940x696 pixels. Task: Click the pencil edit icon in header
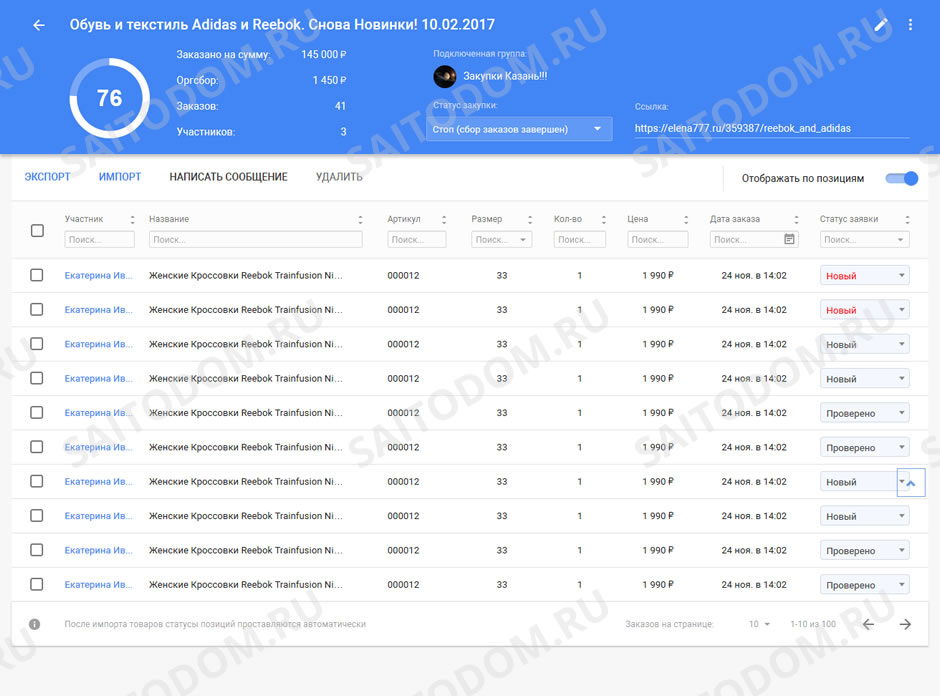(881, 25)
